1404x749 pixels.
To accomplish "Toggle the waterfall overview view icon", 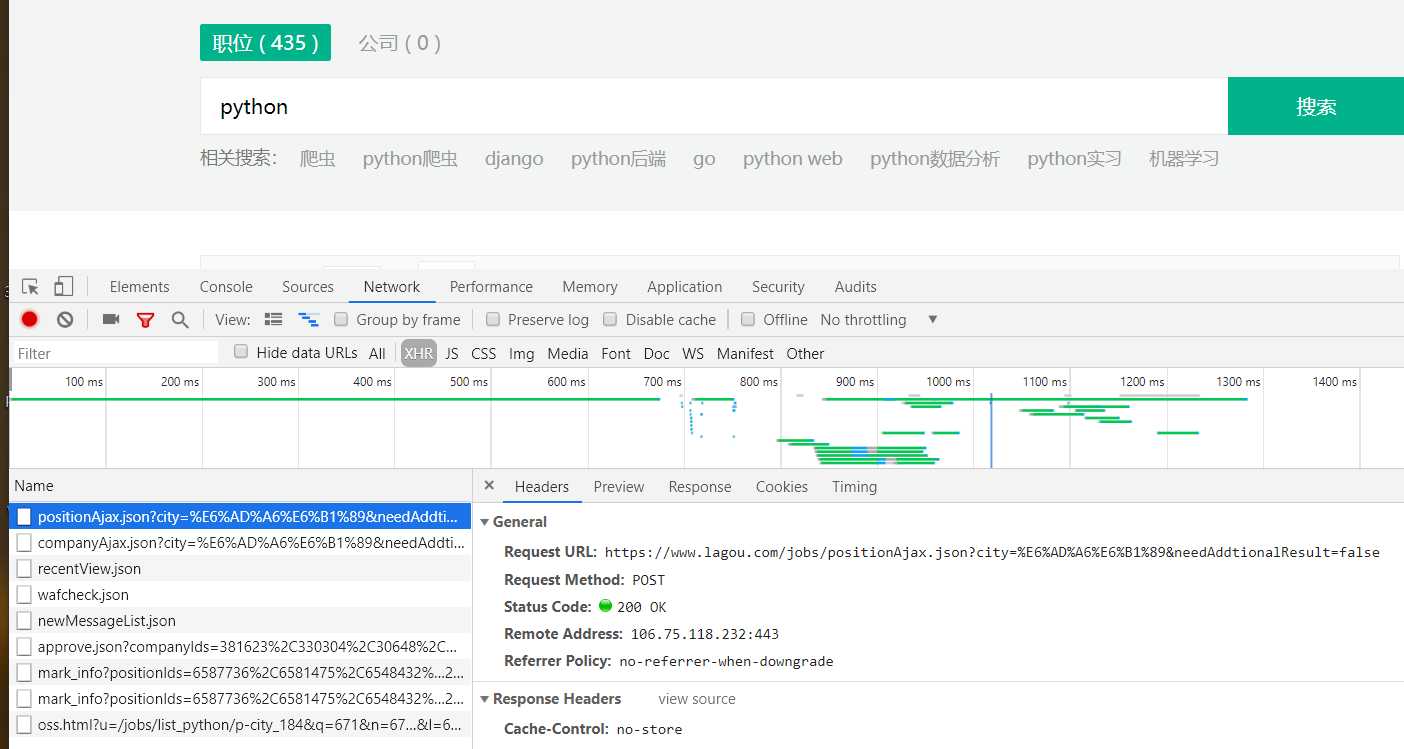I will click(309, 320).
